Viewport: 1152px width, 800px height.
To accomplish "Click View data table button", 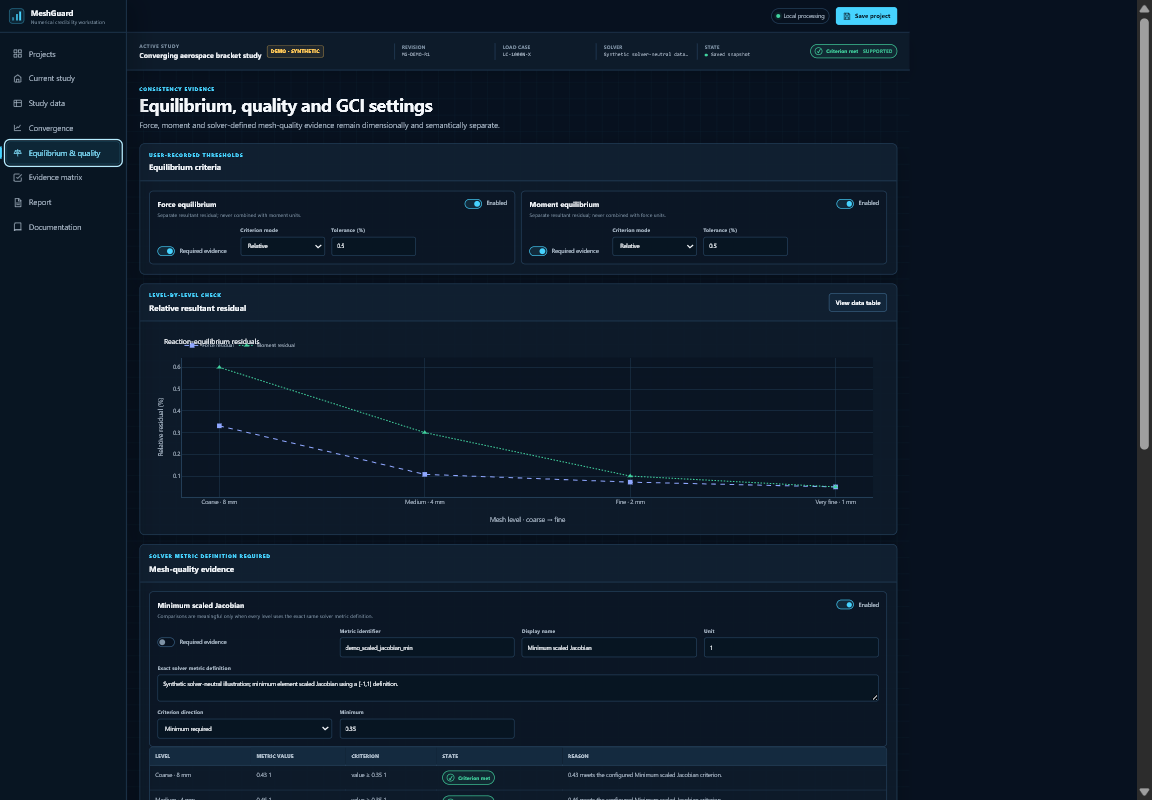I will pyautogui.click(x=857, y=303).
